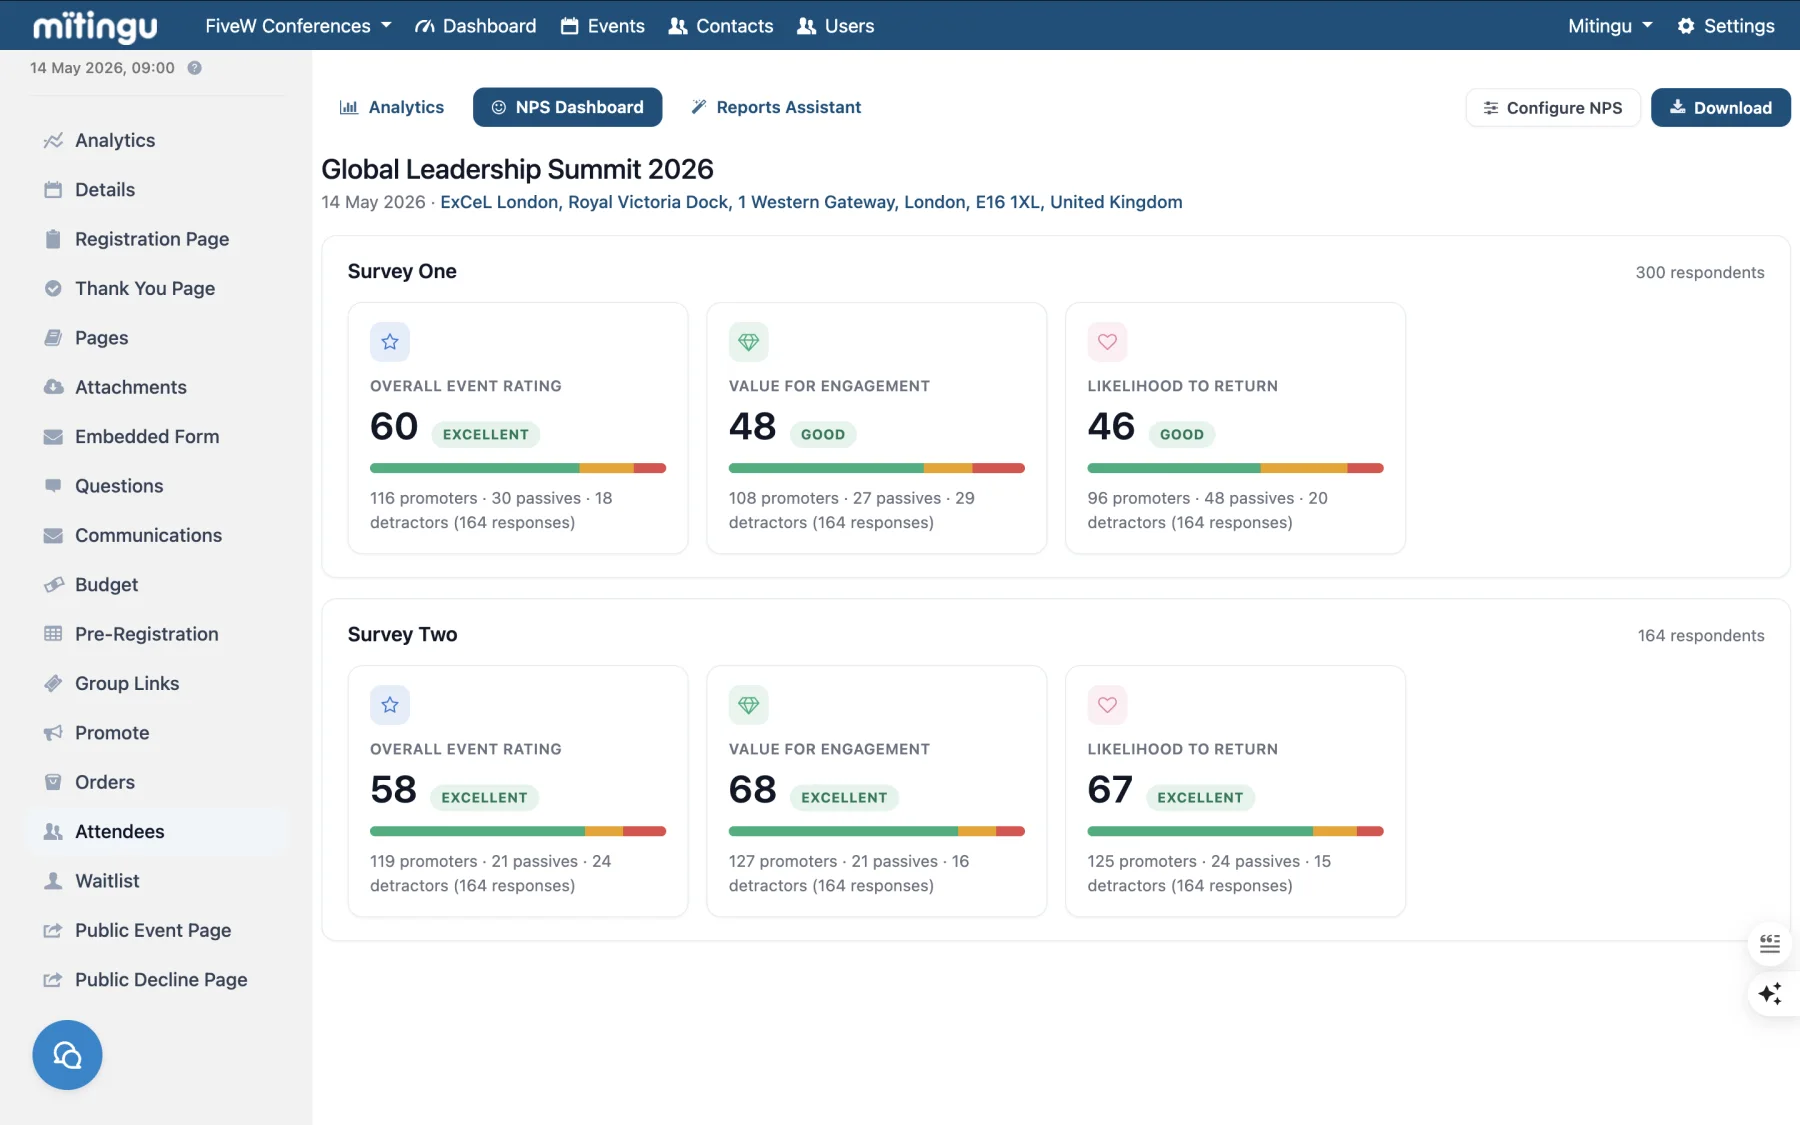Click the Embedded Form envelope icon
This screenshot has height=1125, width=1800.
coord(53,437)
